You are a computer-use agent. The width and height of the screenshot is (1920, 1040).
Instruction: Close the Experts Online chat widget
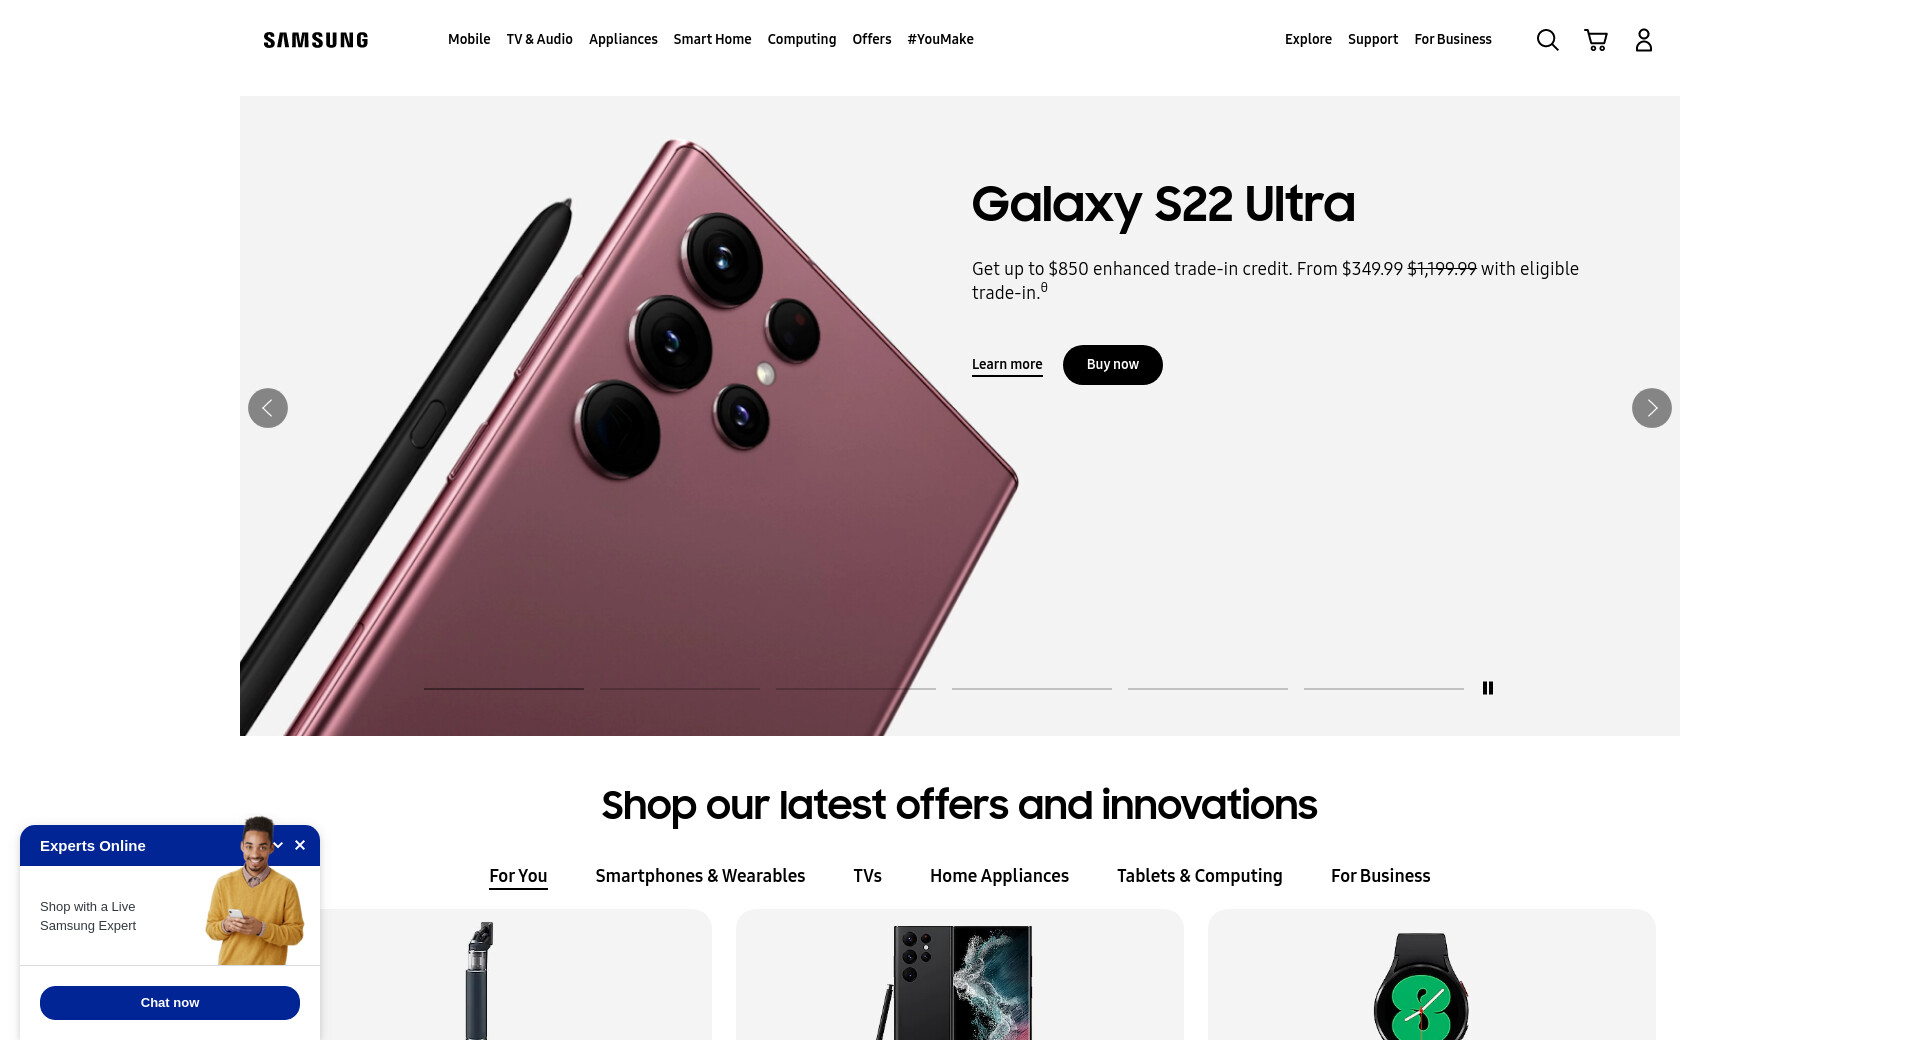coord(300,845)
